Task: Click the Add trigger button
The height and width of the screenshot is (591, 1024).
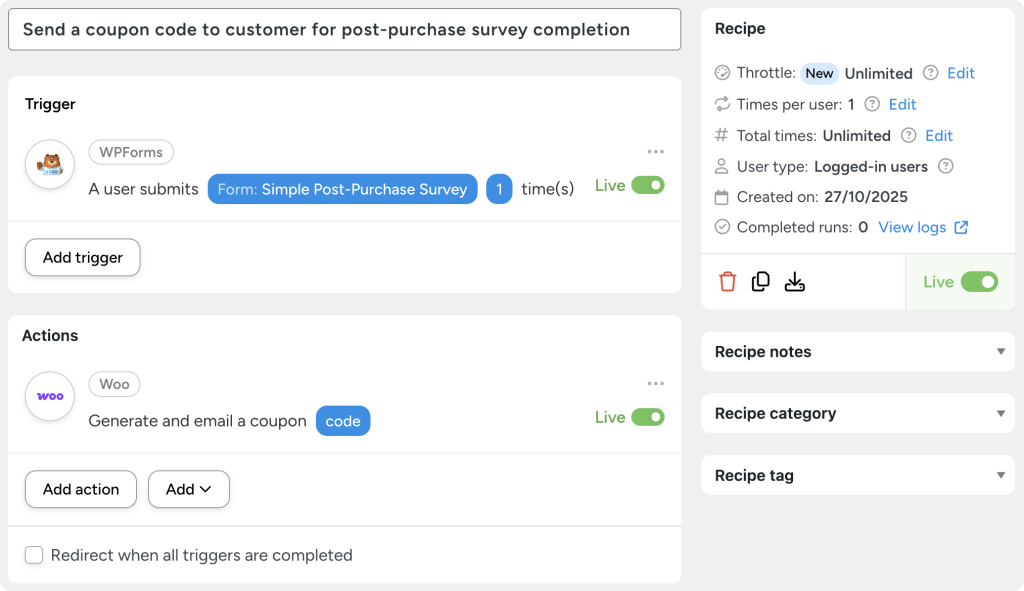Action: point(81,257)
